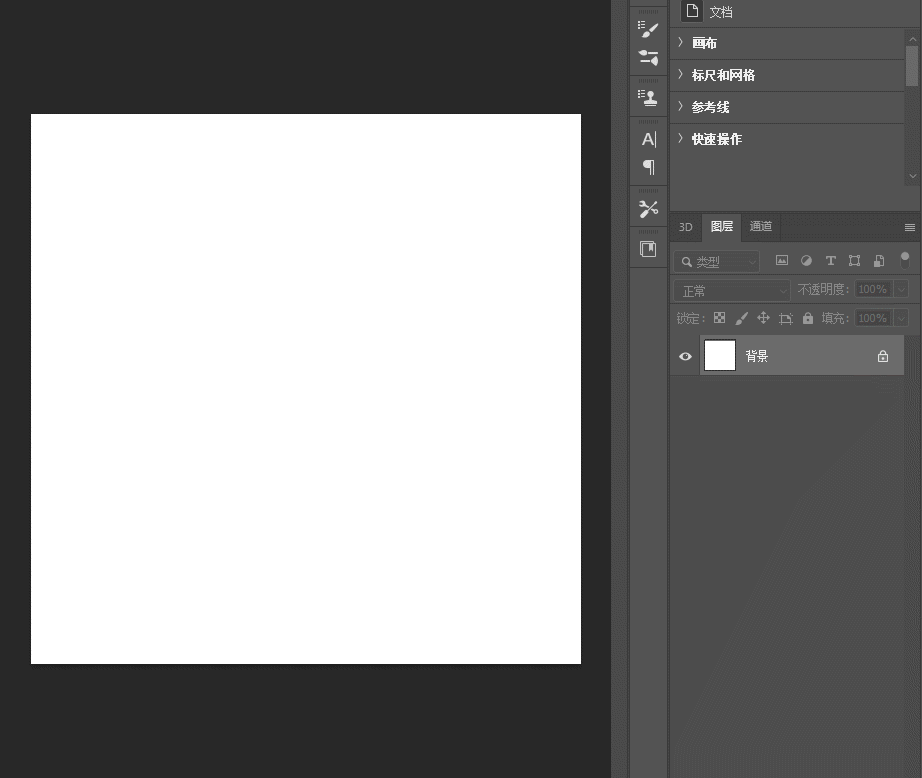Screen dimensions: 922x778
Task: Filter layers by type layers (T icon)
Action: pyautogui.click(x=830, y=261)
